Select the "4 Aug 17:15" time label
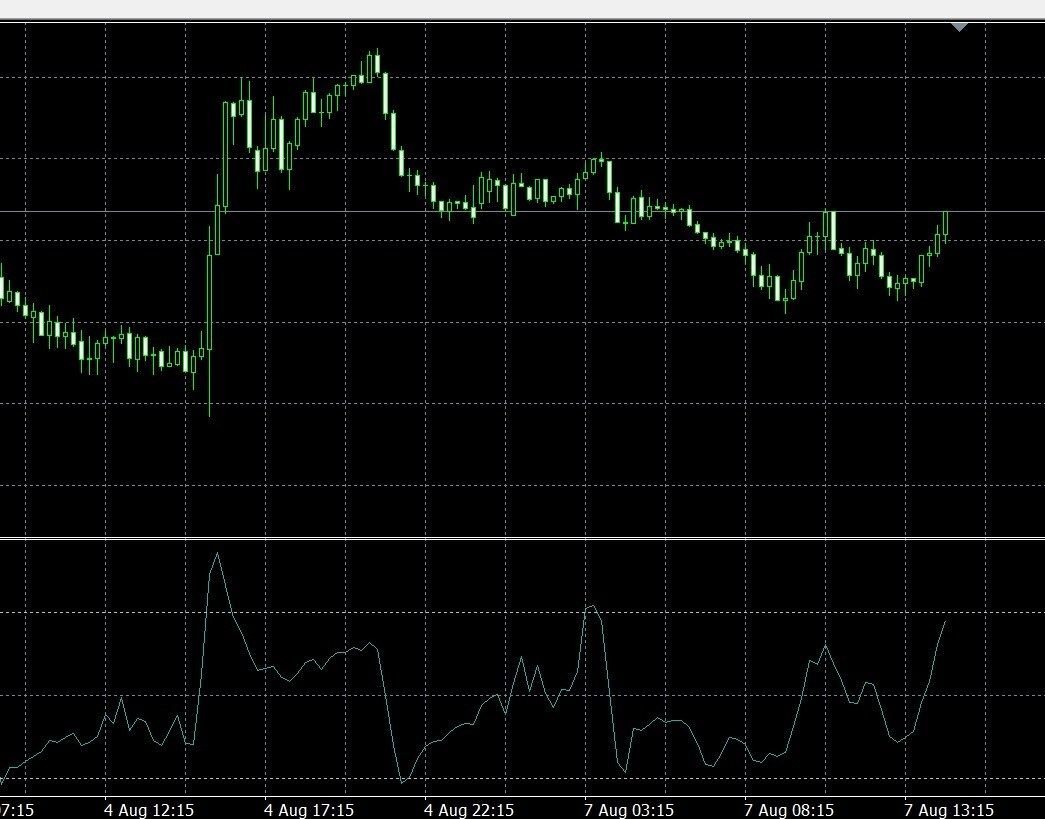The width and height of the screenshot is (1045, 819). (309, 810)
